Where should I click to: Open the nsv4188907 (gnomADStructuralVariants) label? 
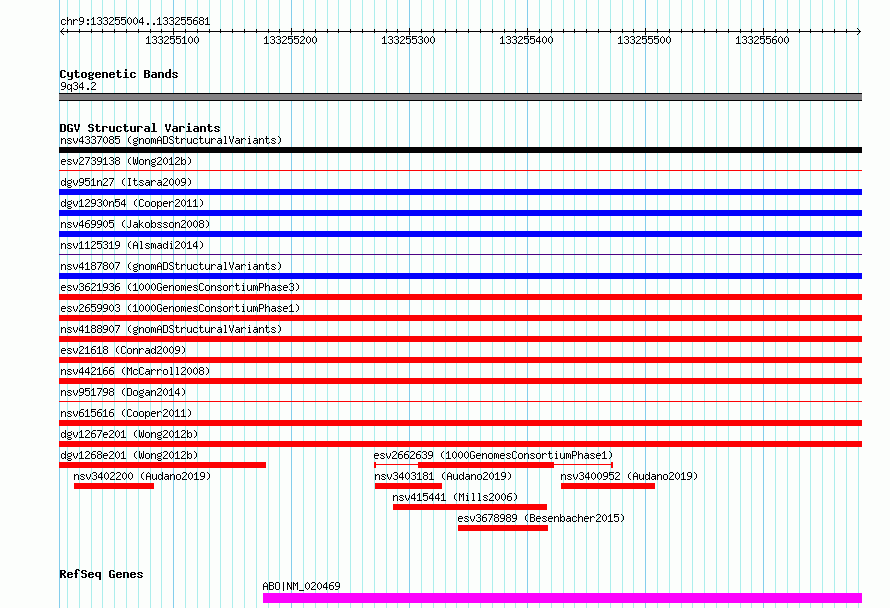click(x=171, y=329)
